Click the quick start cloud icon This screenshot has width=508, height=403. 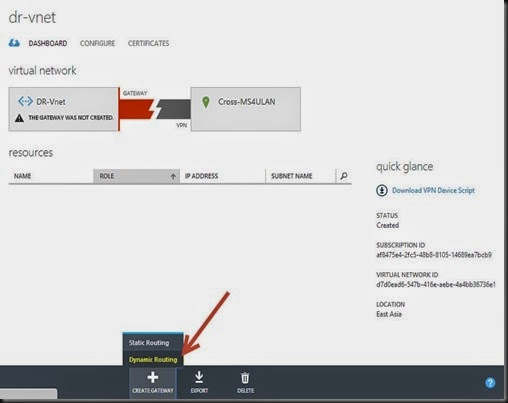(14, 43)
